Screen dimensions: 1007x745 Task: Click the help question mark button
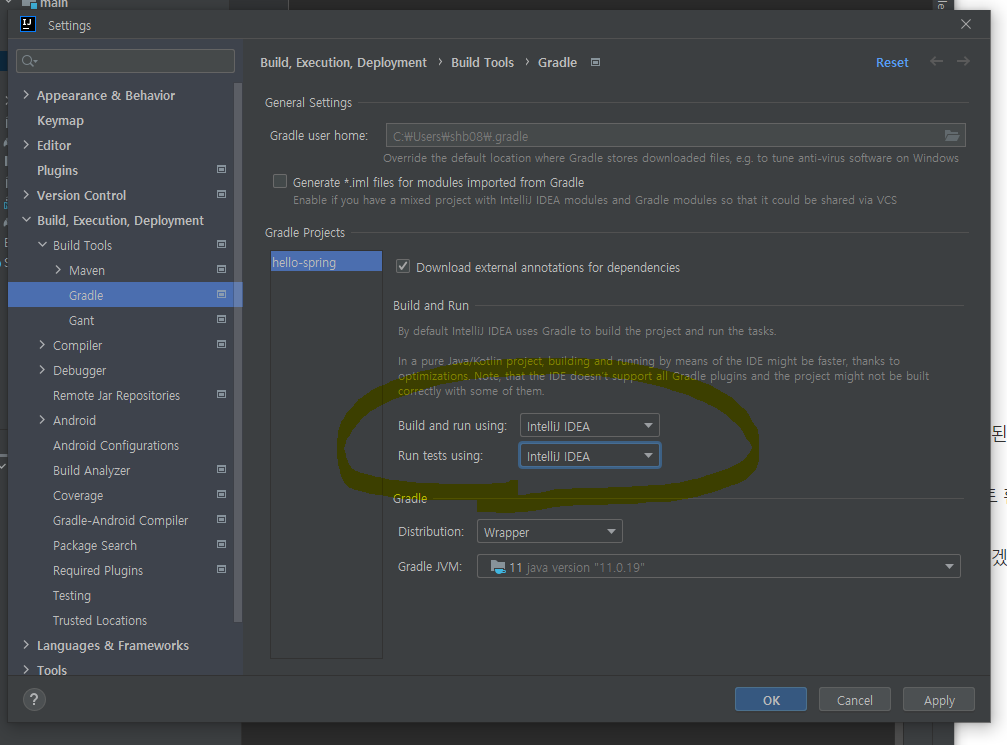point(34,699)
